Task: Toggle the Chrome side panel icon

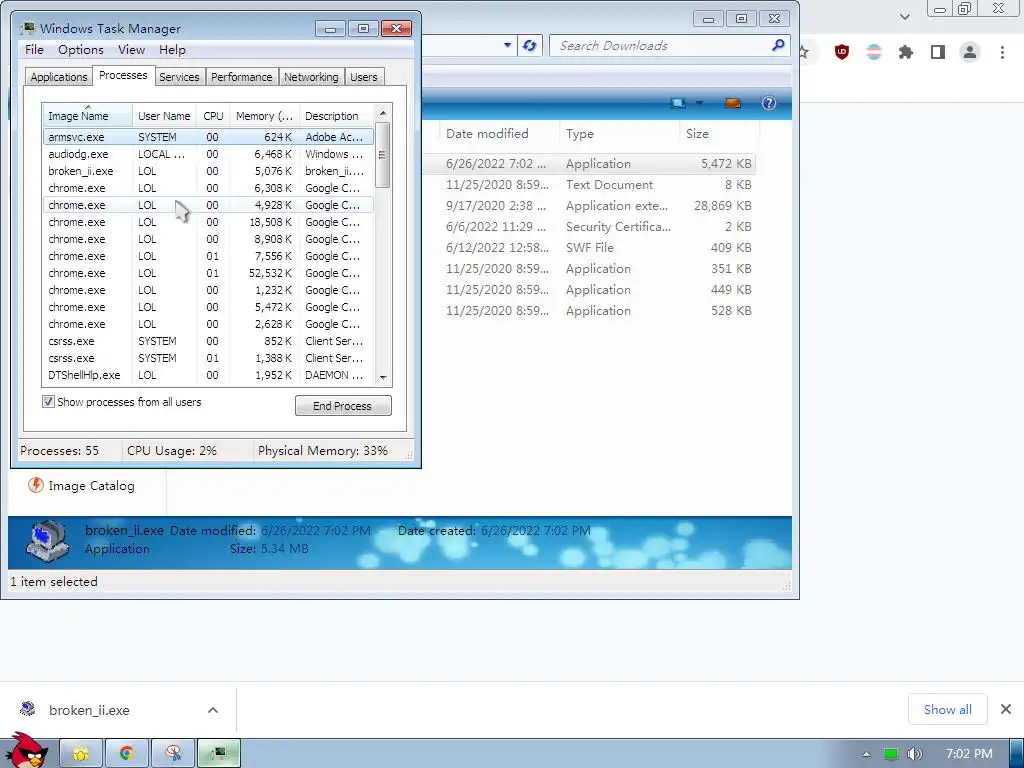Action: pyautogui.click(x=938, y=52)
